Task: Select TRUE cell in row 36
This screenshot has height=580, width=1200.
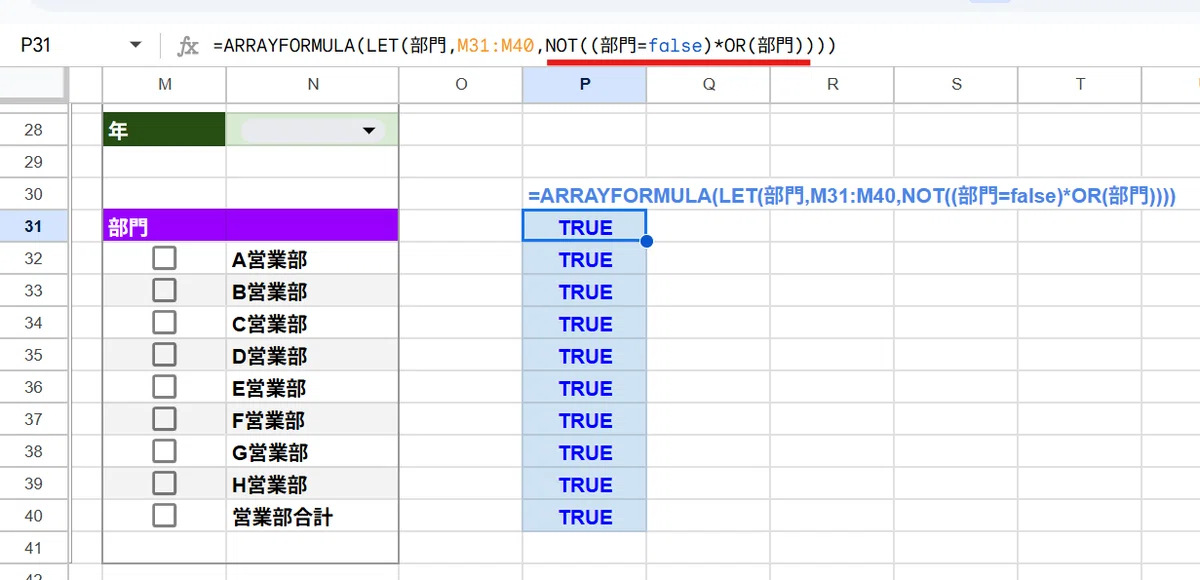Action: tap(585, 387)
